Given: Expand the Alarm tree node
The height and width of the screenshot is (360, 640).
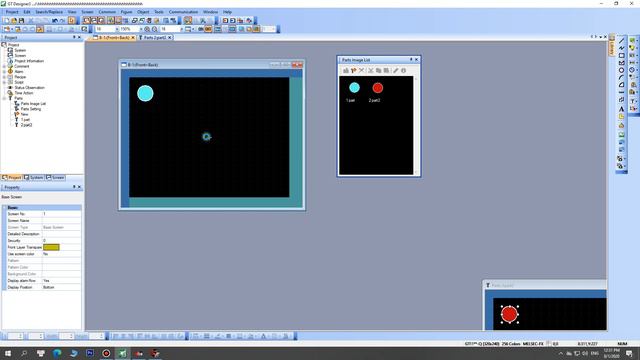Looking at the screenshot, I should [x=4, y=71].
